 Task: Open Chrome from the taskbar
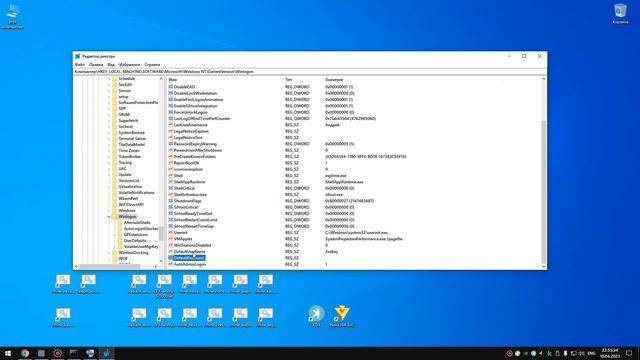(25, 353)
